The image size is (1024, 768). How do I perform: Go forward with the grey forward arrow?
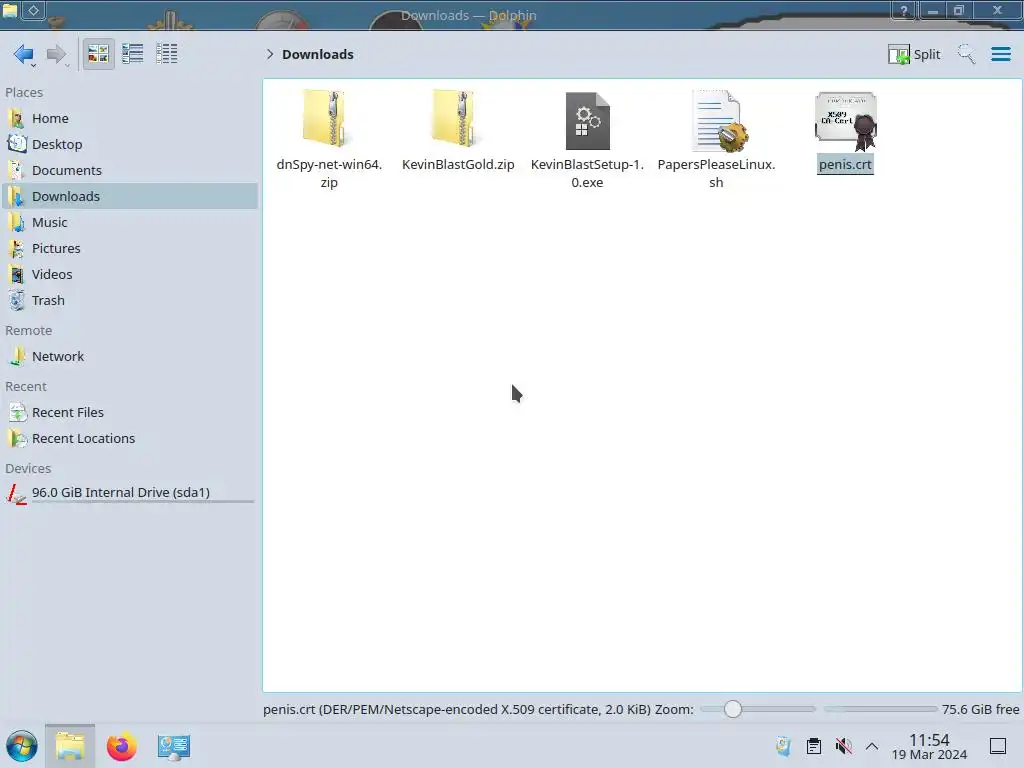coord(57,54)
